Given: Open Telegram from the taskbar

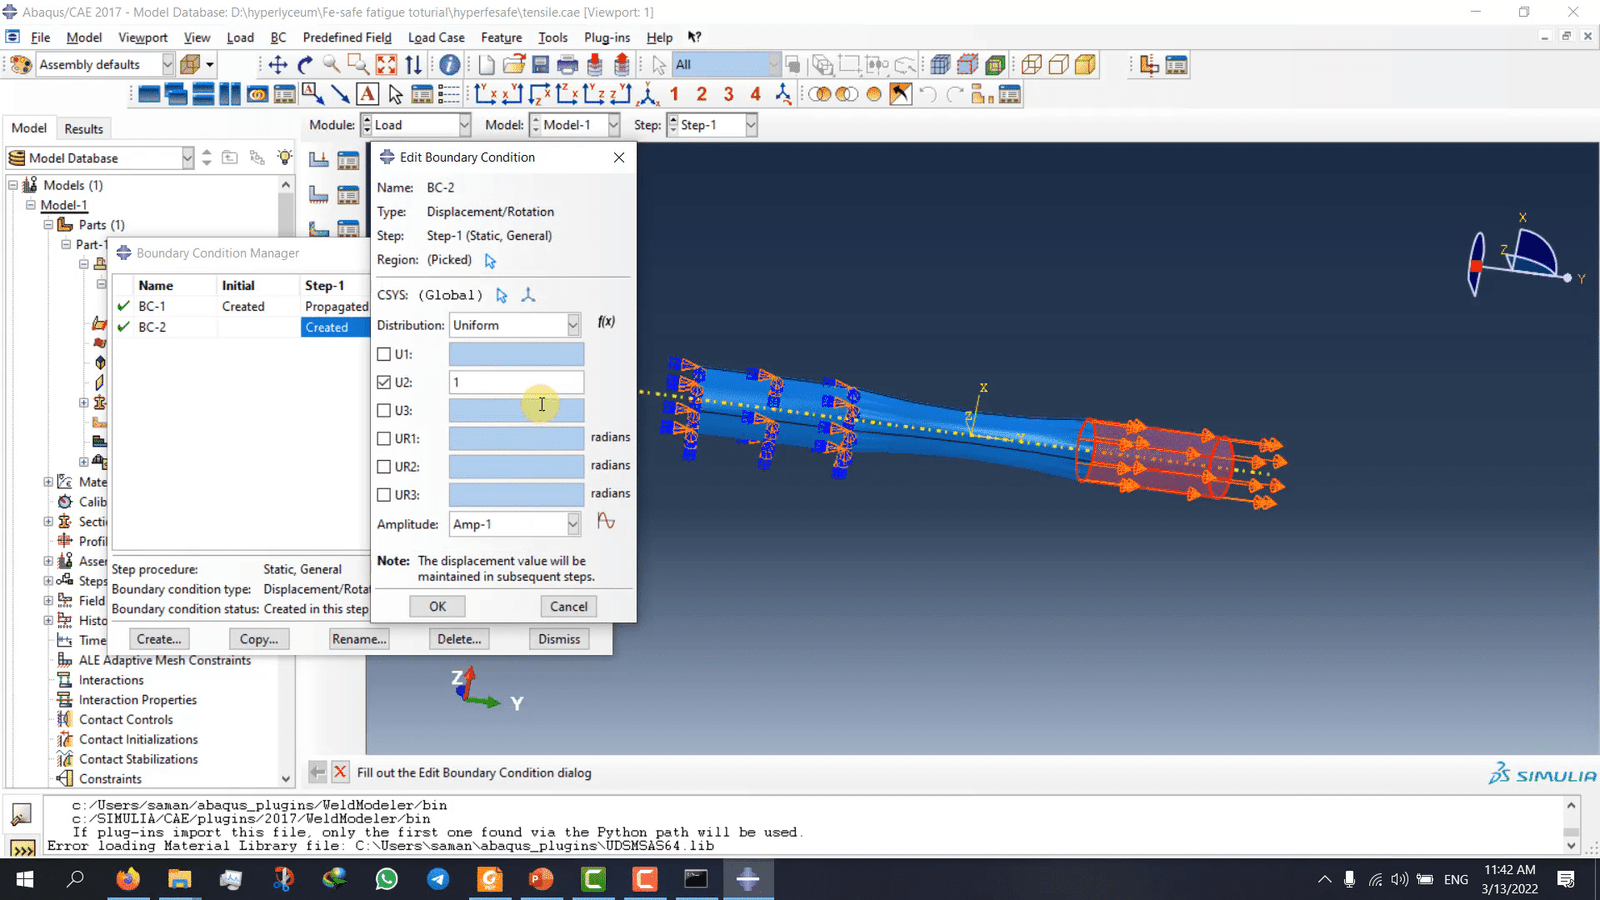Looking at the screenshot, I should tap(438, 879).
